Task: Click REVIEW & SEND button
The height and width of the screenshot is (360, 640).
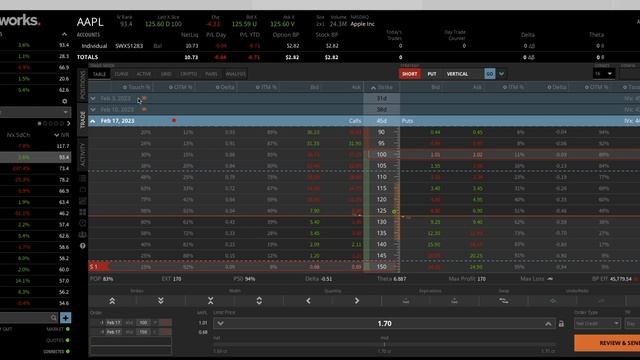Action: click(607, 343)
